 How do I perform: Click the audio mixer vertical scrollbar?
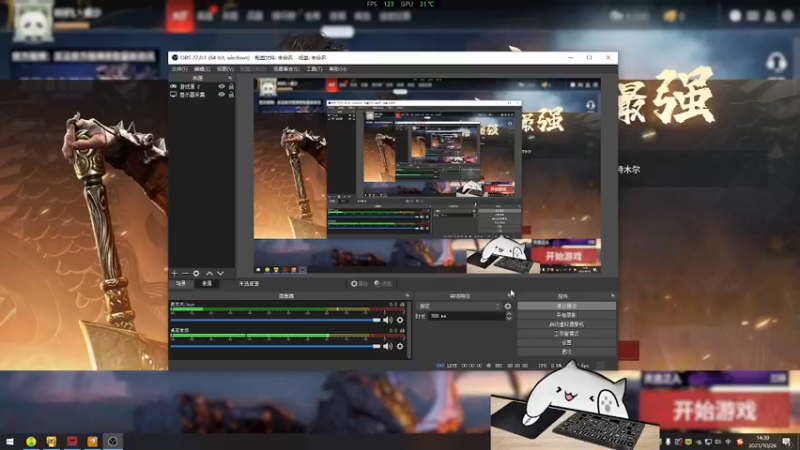click(x=410, y=329)
